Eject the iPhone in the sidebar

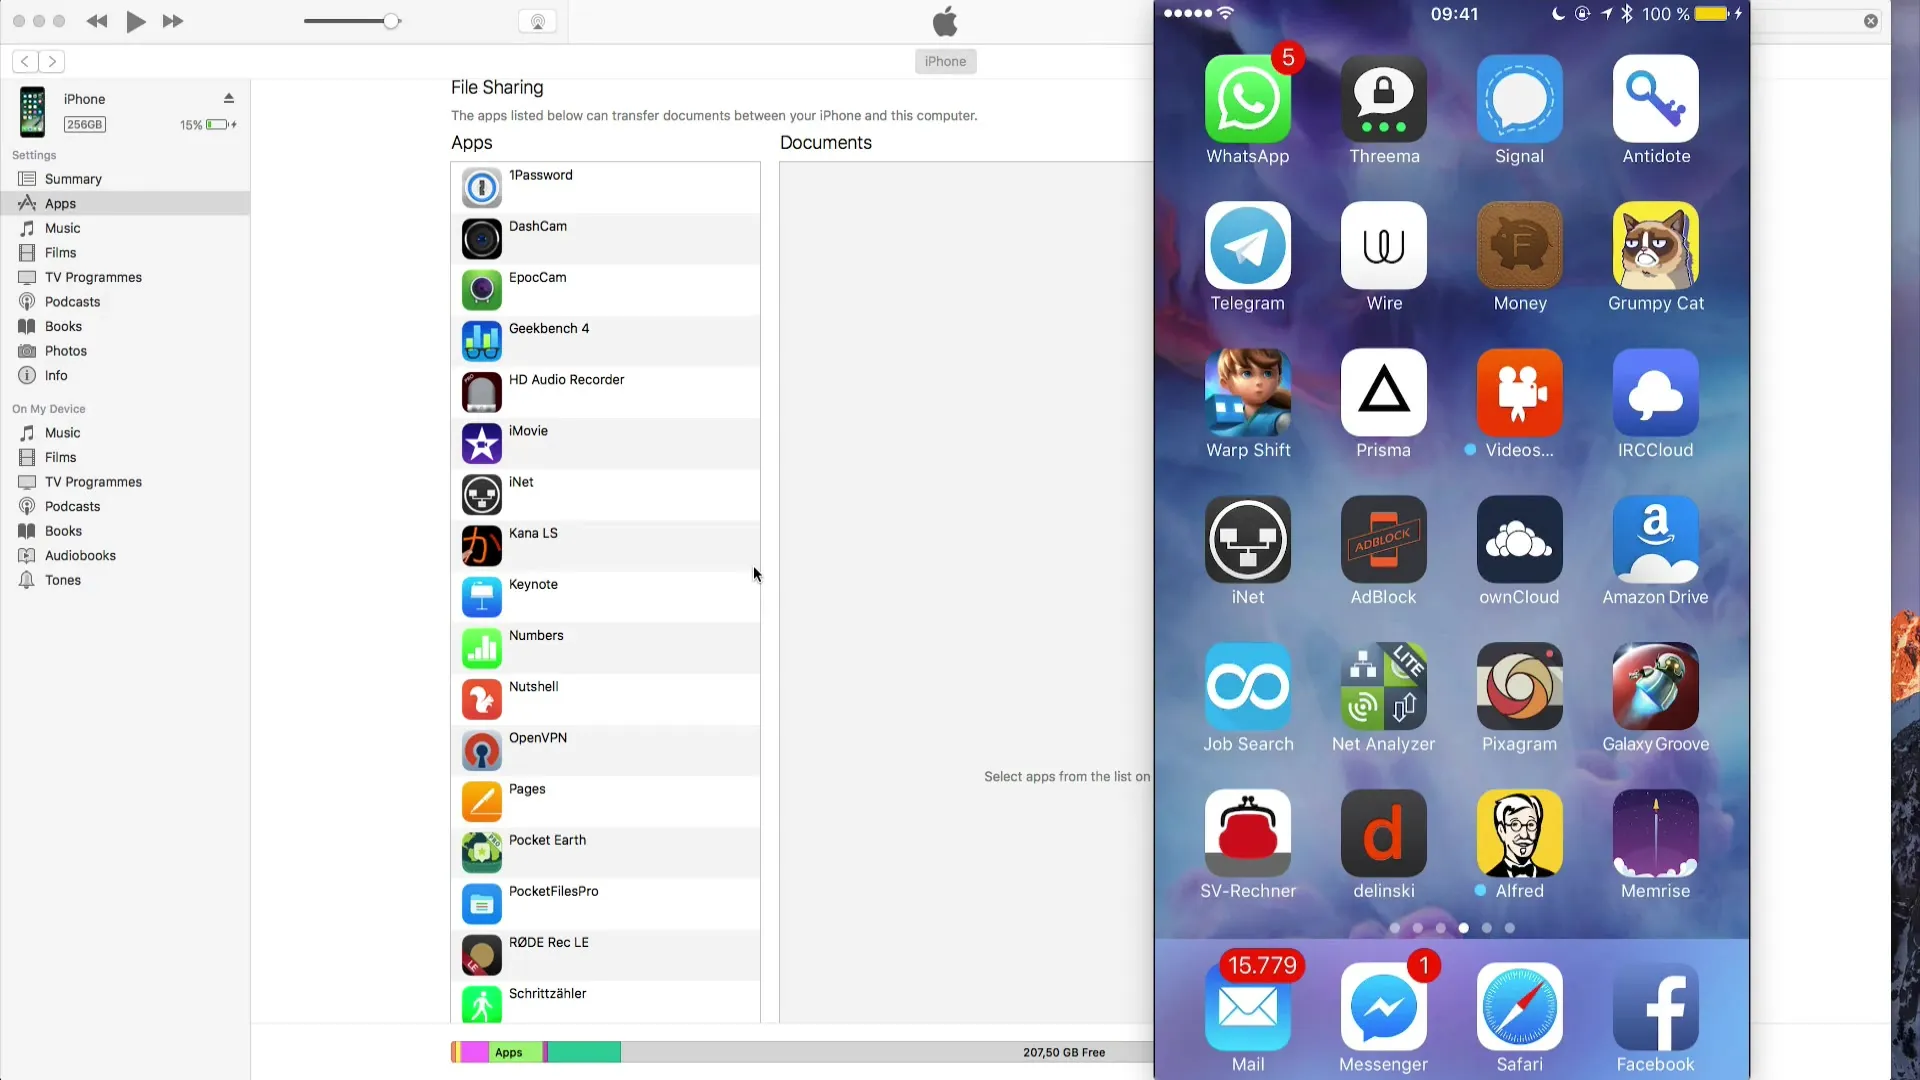[x=228, y=98]
